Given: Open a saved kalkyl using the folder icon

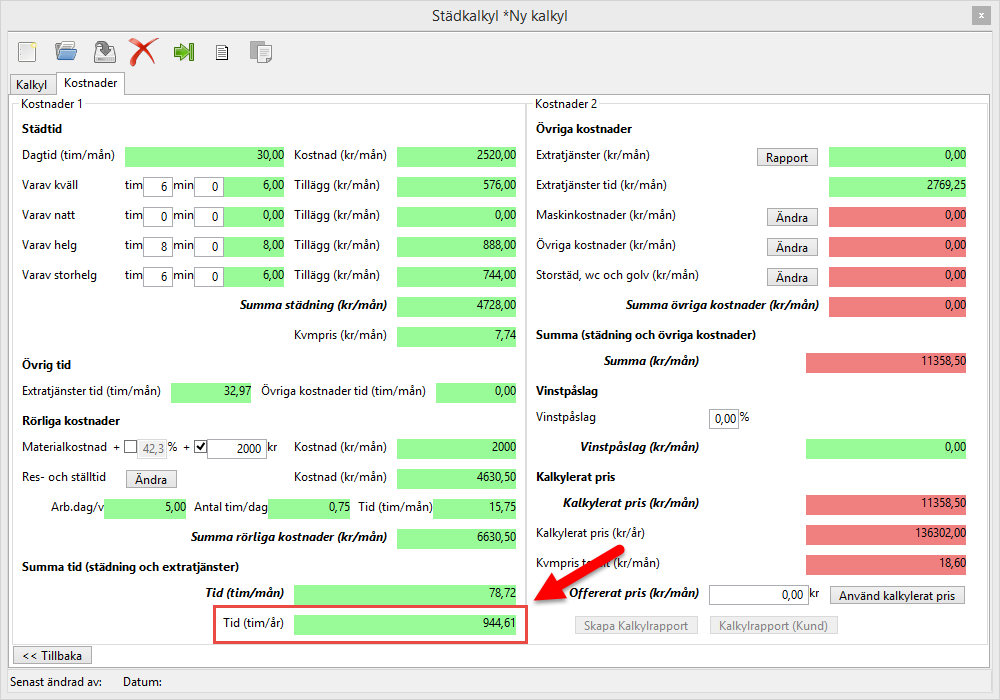Looking at the screenshot, I should pyautogui.click(x=66, y=51).
